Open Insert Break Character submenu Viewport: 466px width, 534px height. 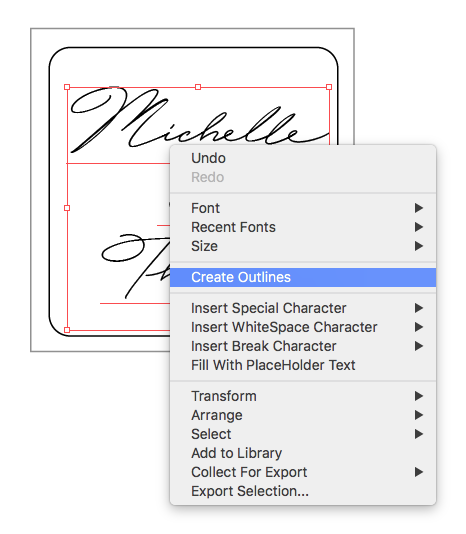[303, 346]
